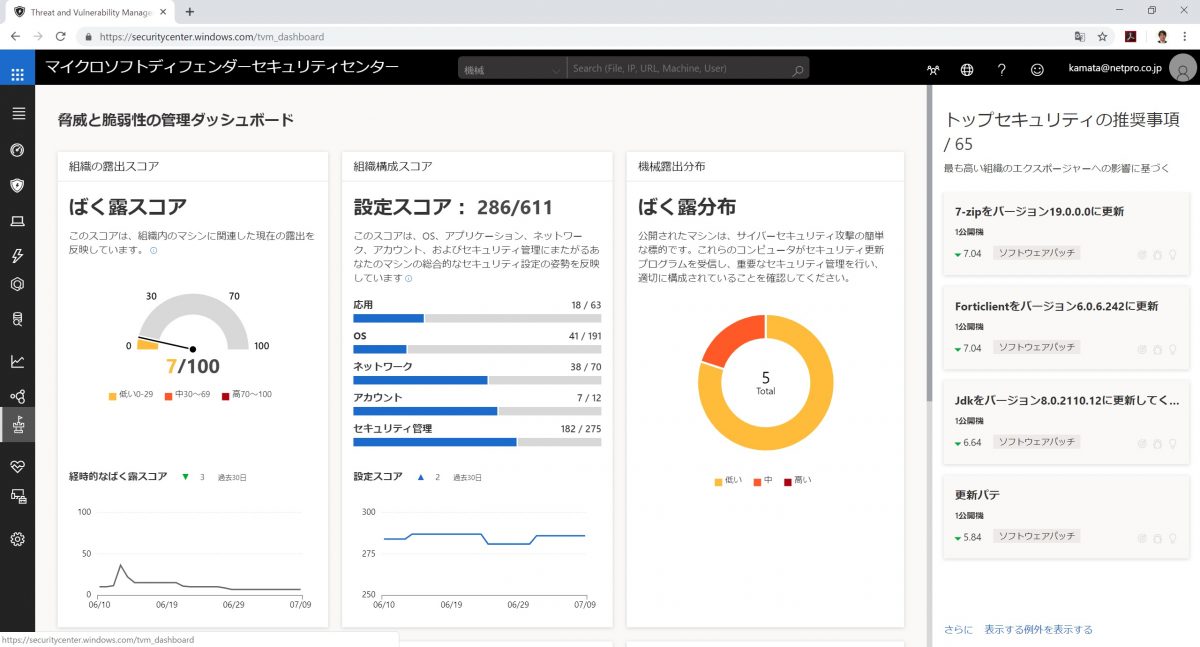Open the lightning bolt alerts icon
1200x647 pixels.
pos(17,256)
